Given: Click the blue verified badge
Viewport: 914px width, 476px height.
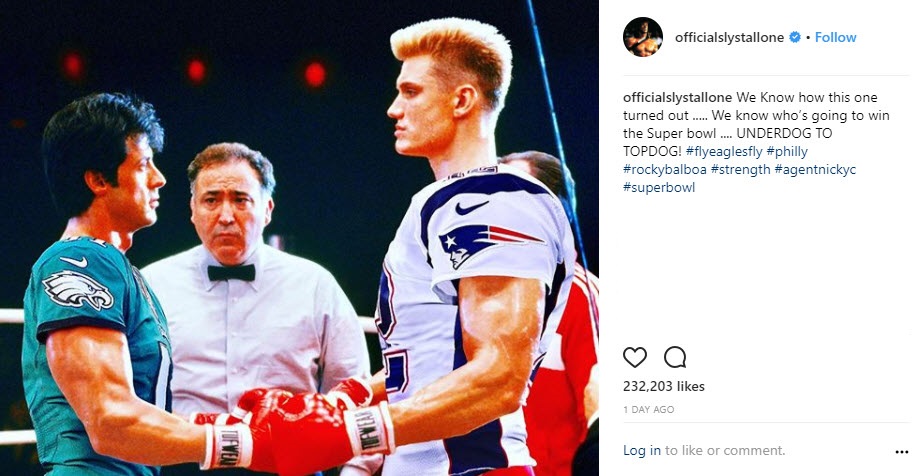Looking at the screenshot, I should coord(795,37).
